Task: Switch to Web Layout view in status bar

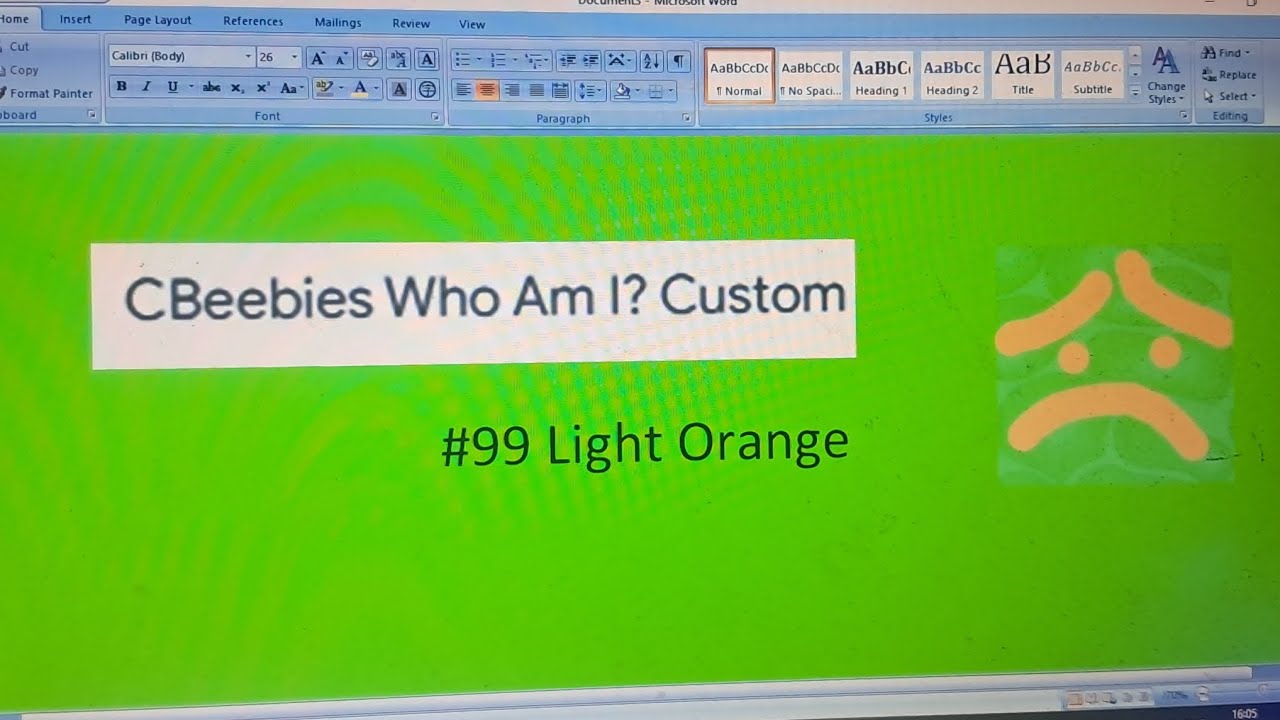Action: pyautogui.click(x=1110, y=696)
